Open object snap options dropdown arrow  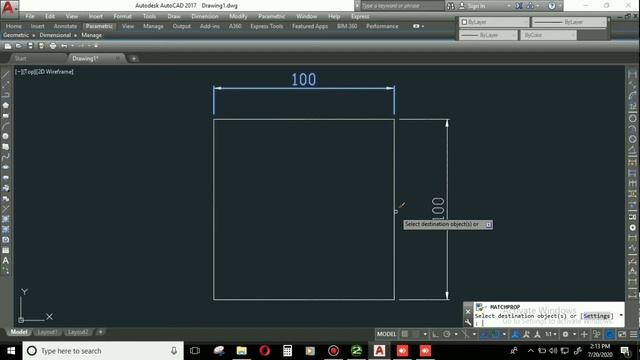[504, 334]
